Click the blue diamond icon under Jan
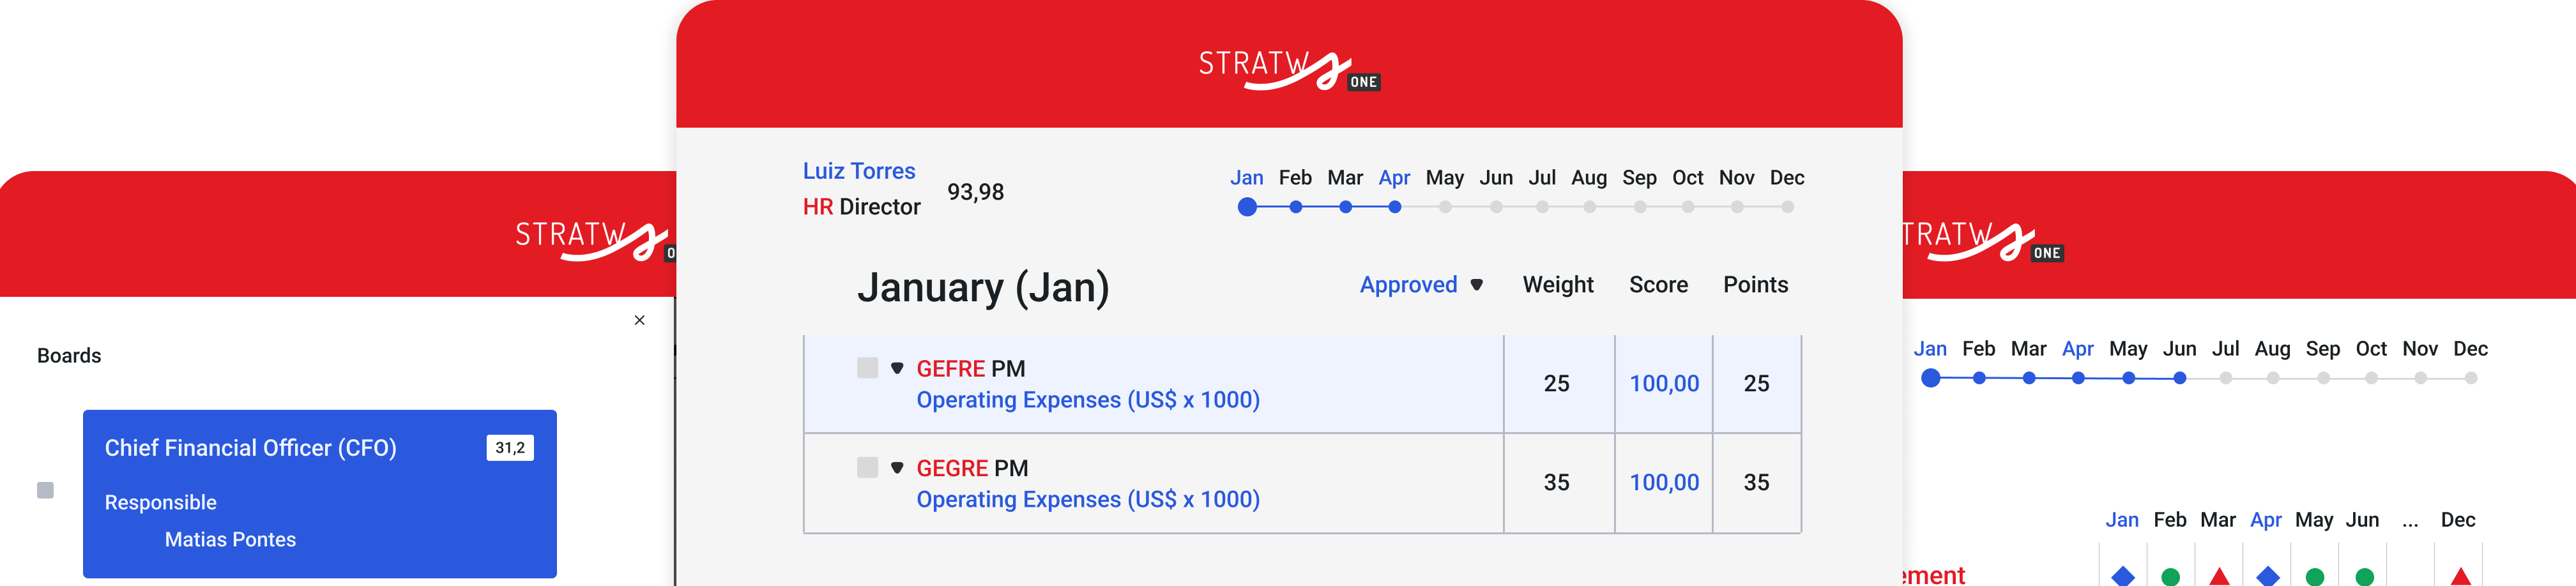2576x586 pixels. (2122, 575)
